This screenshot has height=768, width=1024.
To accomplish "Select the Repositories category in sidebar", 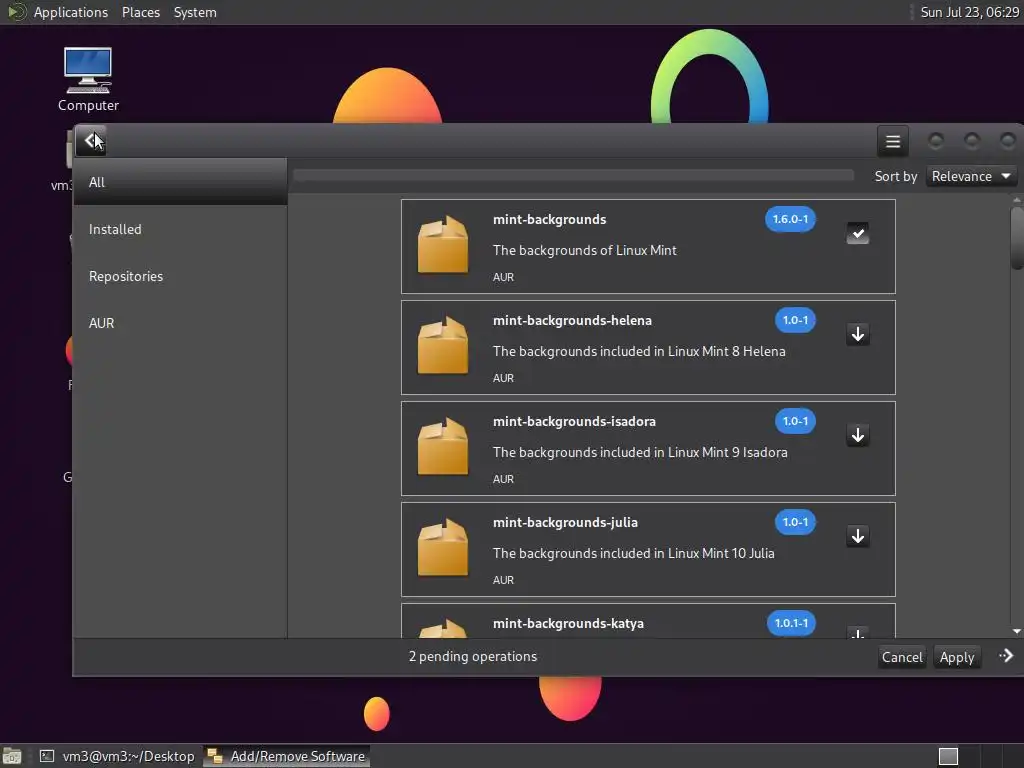I will [x=180, y=276].
